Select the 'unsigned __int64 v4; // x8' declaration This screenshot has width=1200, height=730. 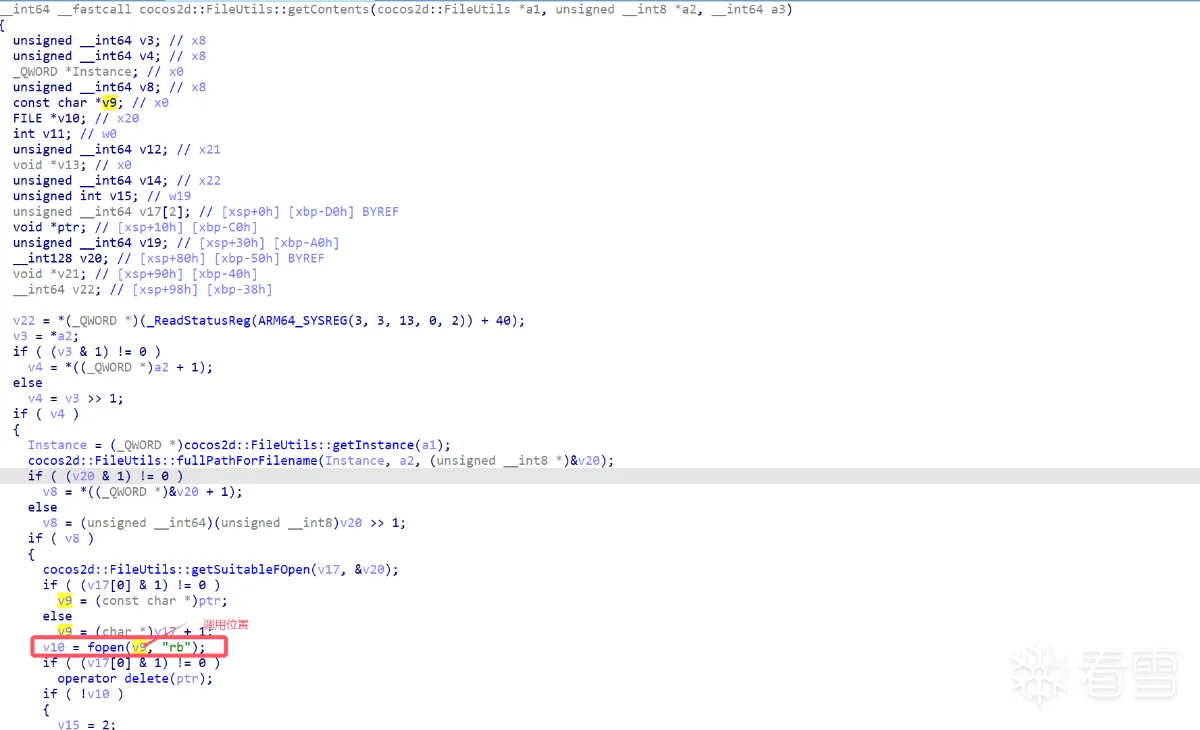click(x=109, y=56)
